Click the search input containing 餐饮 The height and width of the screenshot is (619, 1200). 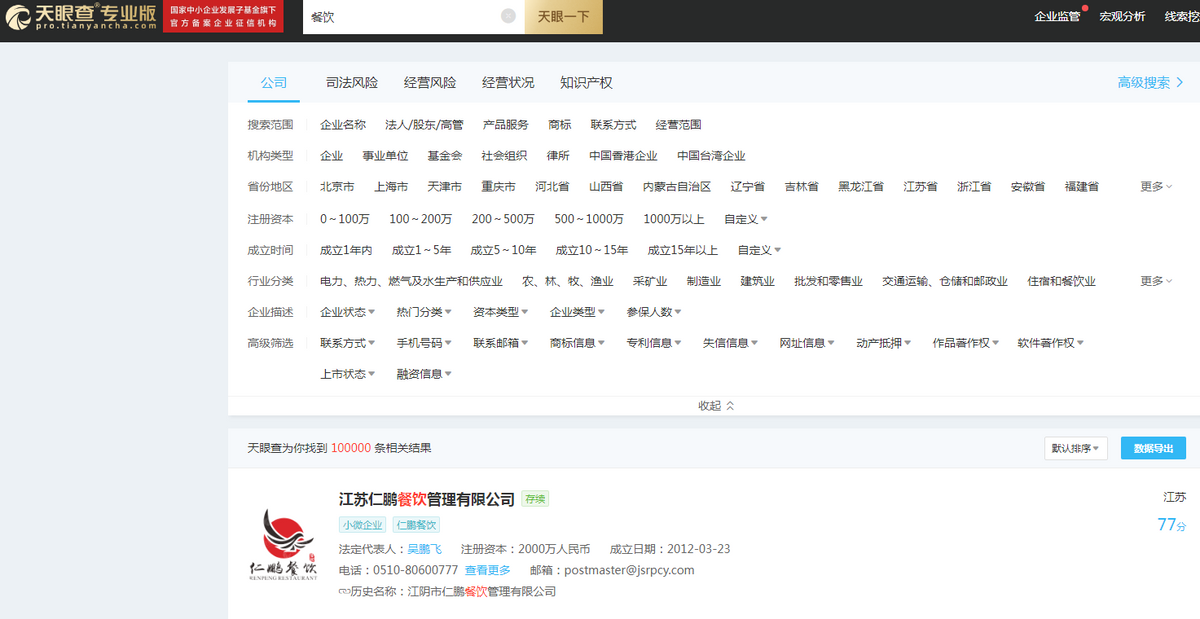[400, 16]
